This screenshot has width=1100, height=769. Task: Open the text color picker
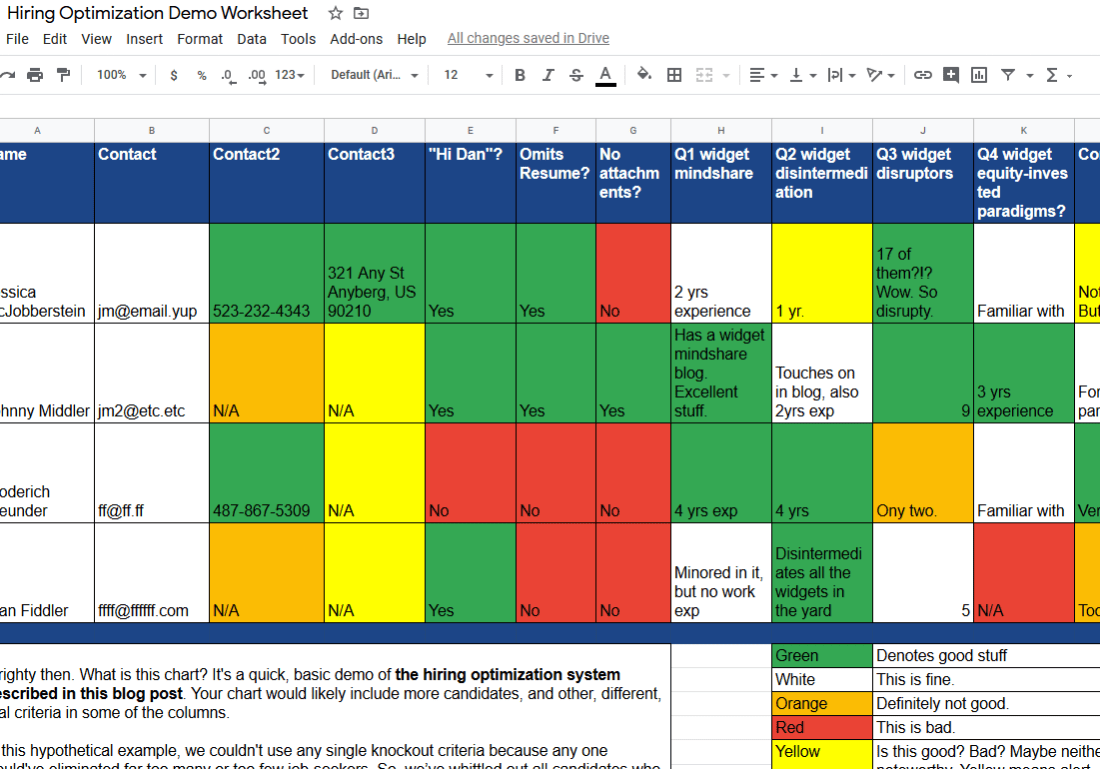click(x=605, y=75)
